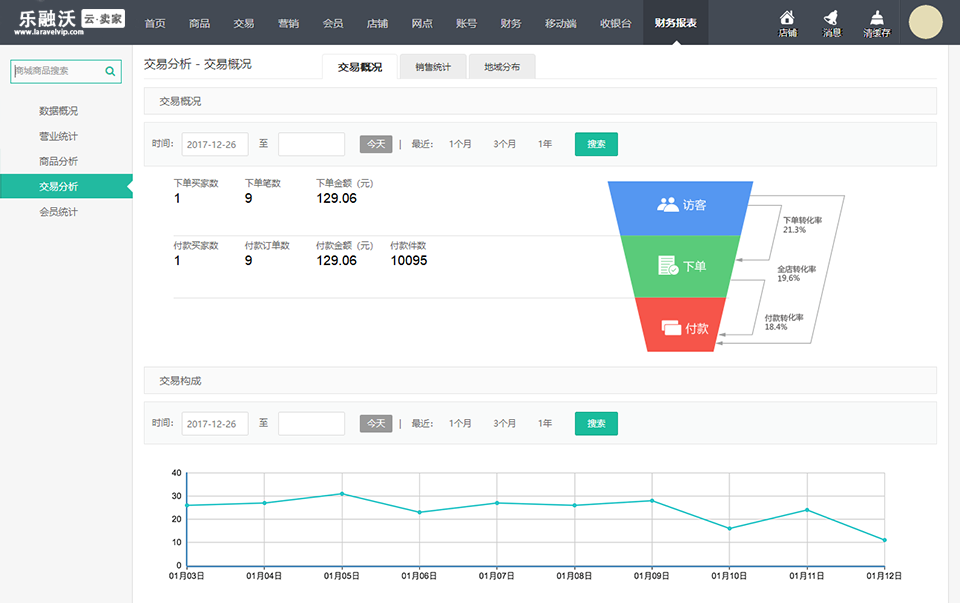Open the 店铺 home icon in header
960x605 pixels.
(x=787, y=23)
